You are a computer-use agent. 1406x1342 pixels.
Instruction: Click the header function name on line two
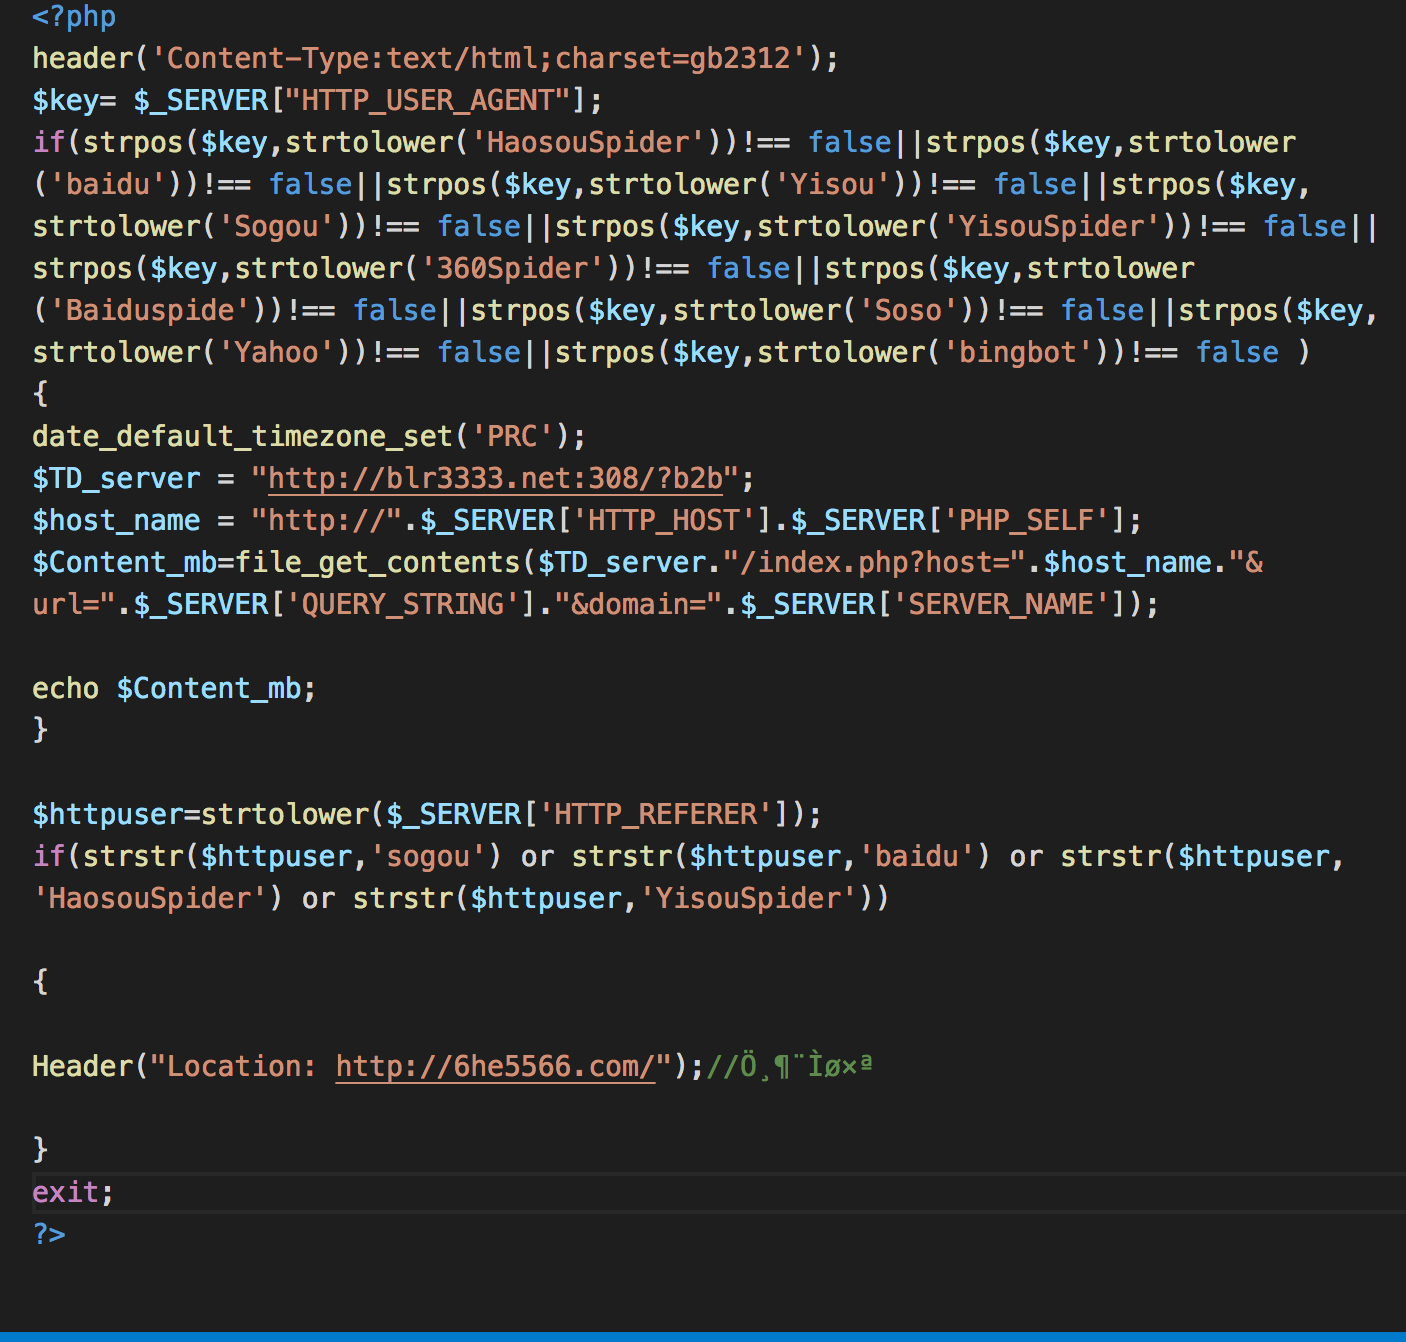pos(83,58)
